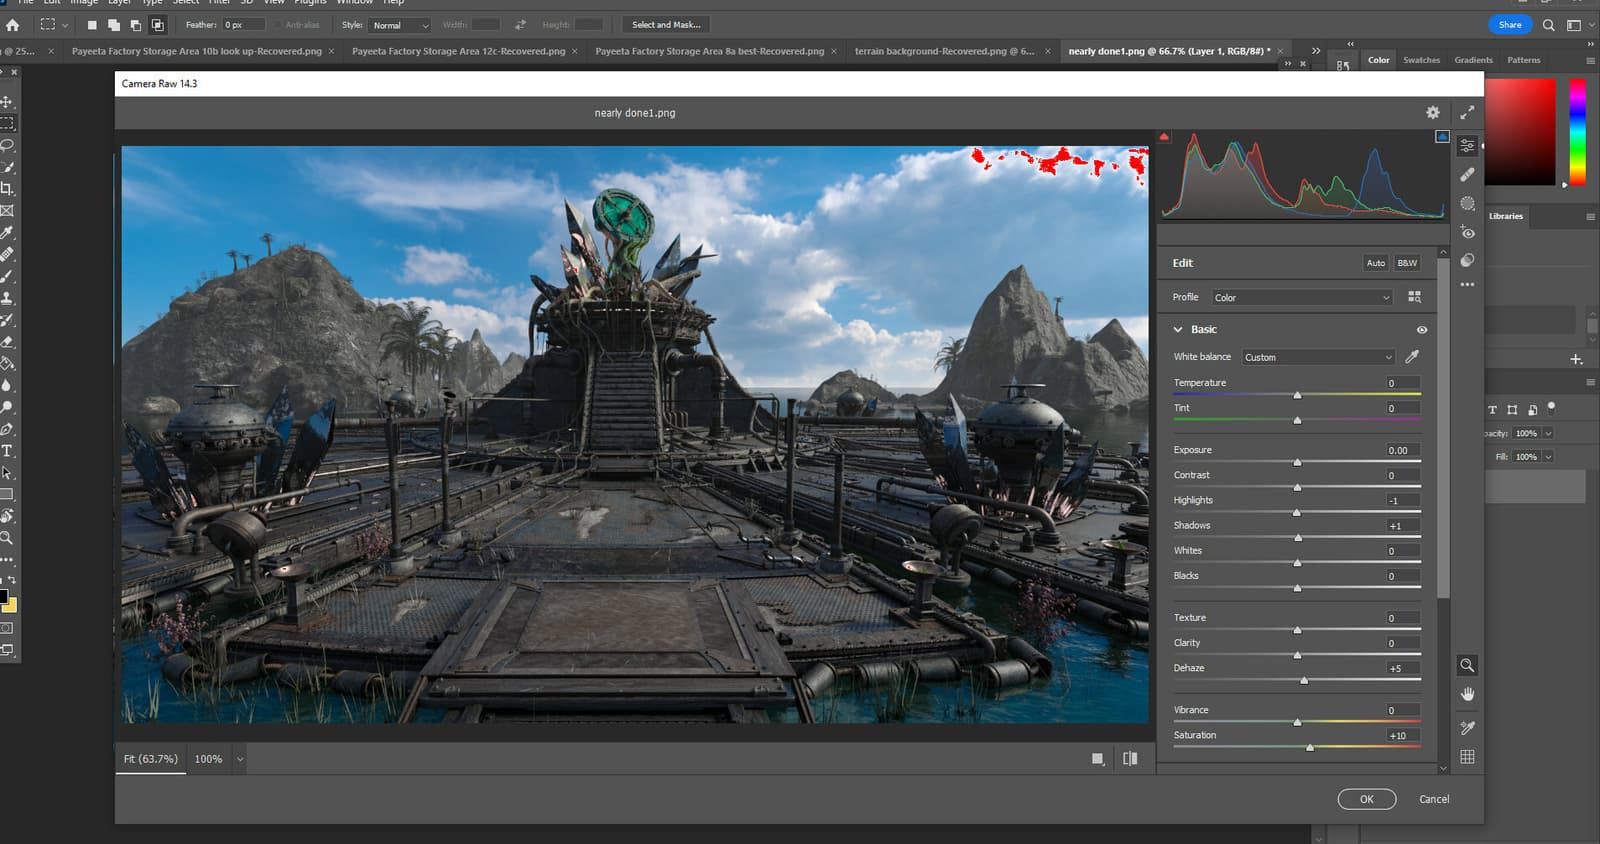Open the Masking tool in Camera Raw
The width and height of the screenshot is (1600, 844).
tap(1467, 203)
